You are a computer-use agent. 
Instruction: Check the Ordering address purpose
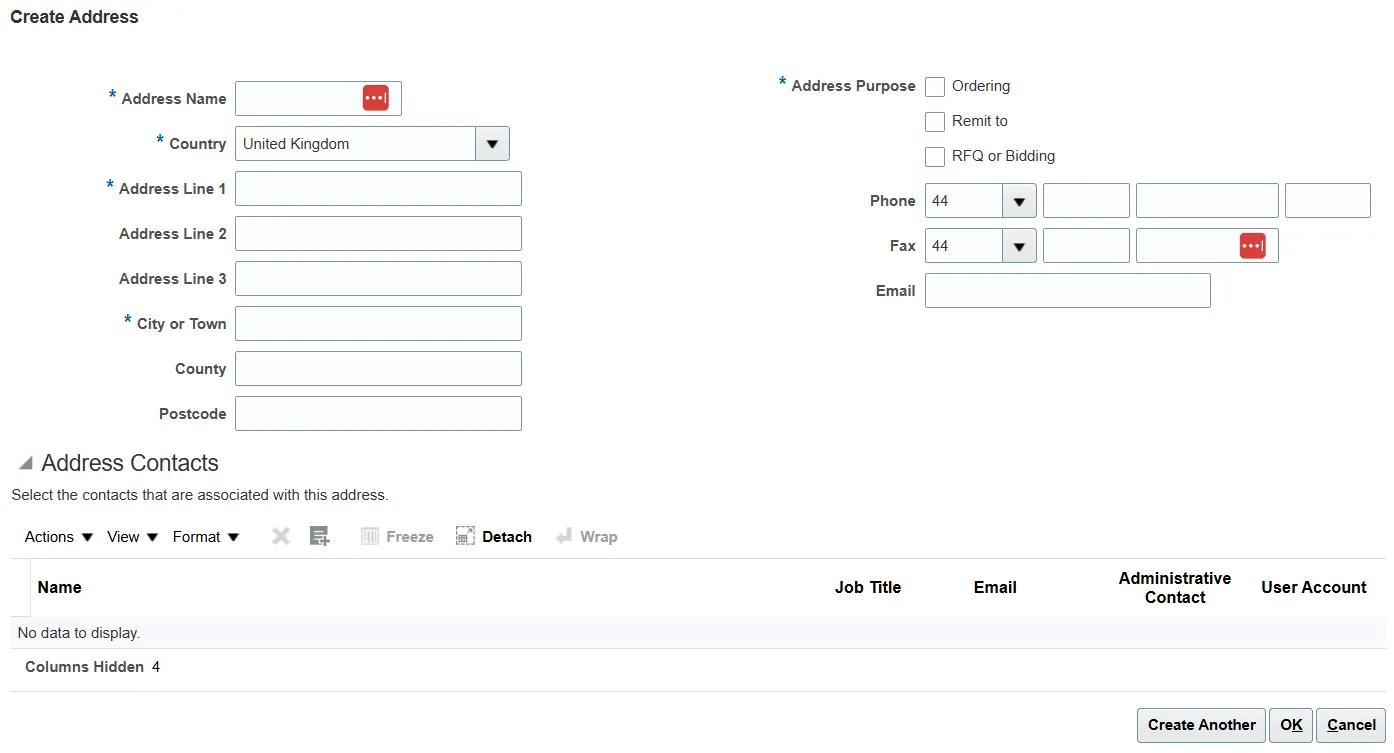coord(935,87)
